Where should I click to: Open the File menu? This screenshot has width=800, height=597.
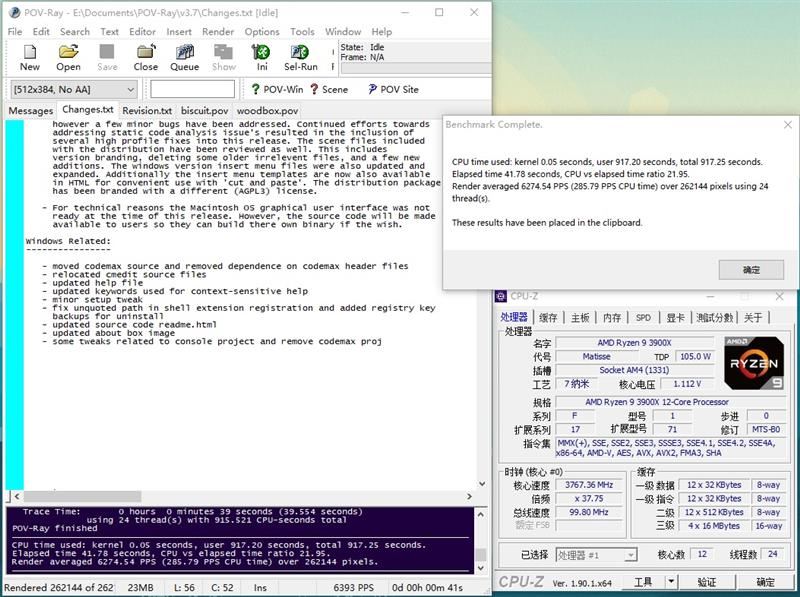click(x=15, y=32)
